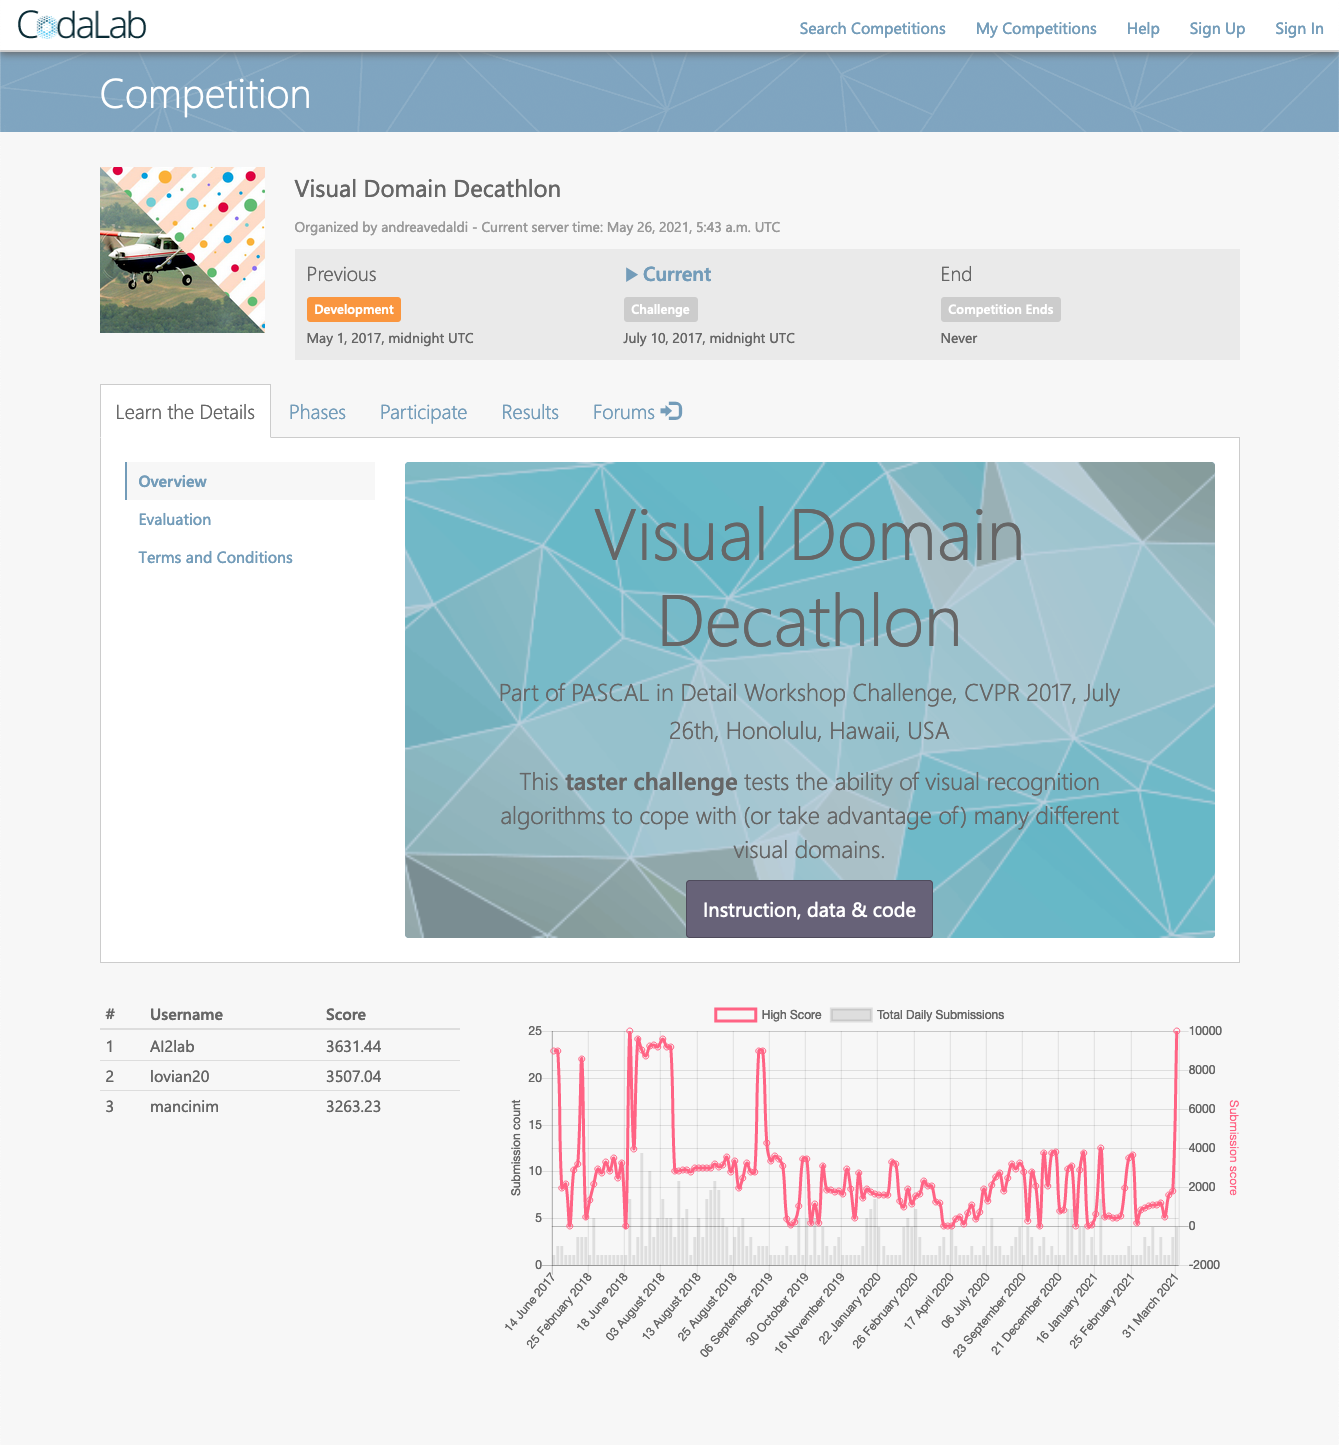Open Search Competitions
Screen dimensions: 1339x1445
872,28
